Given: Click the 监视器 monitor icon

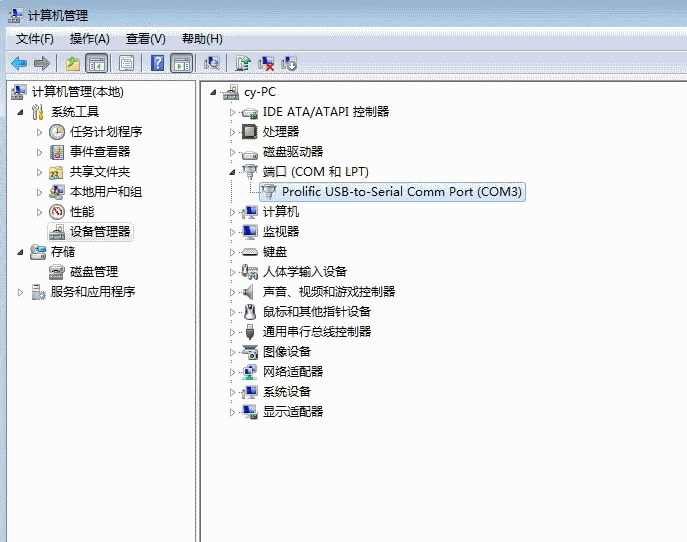Looking at the screenshot, I should (x=250, y=232).
